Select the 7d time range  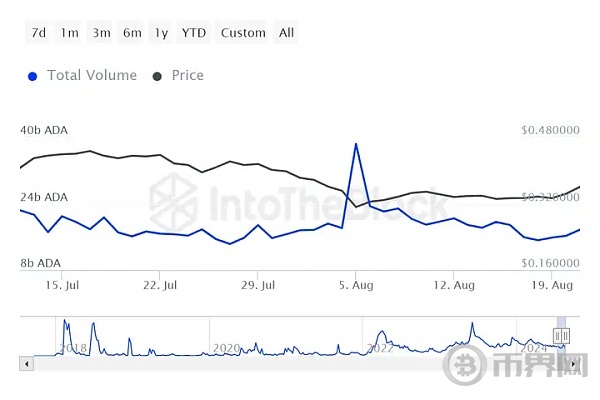(x=39, y=33)
